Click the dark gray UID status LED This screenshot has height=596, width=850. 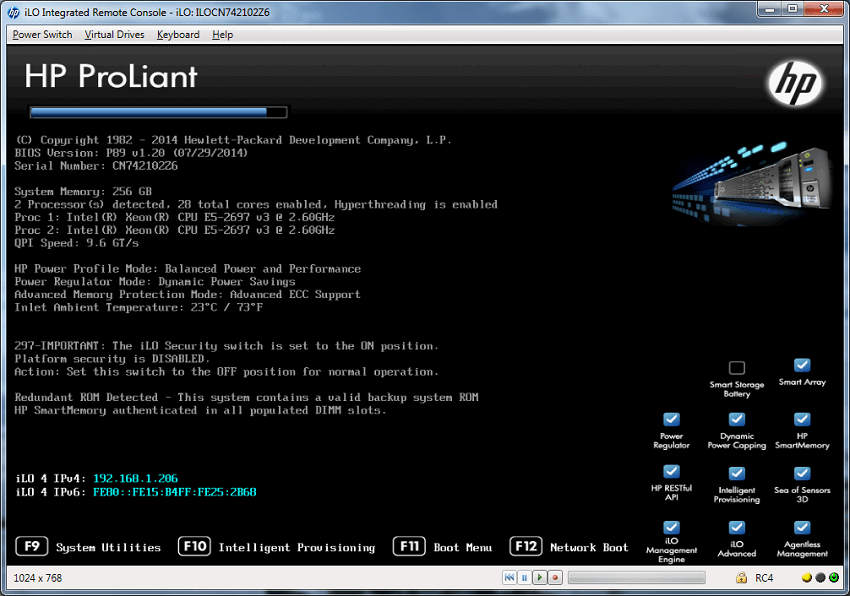pos(820,578)
